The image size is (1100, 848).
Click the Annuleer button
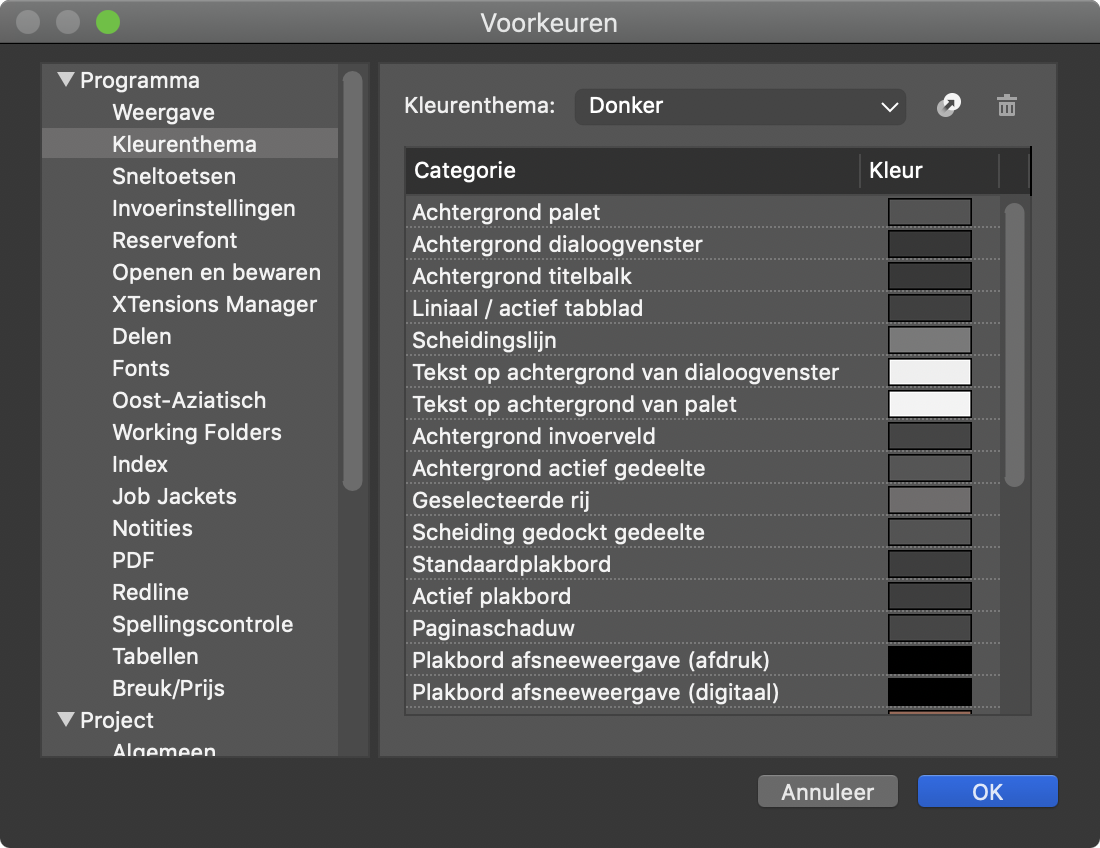[x=827, y=792]
